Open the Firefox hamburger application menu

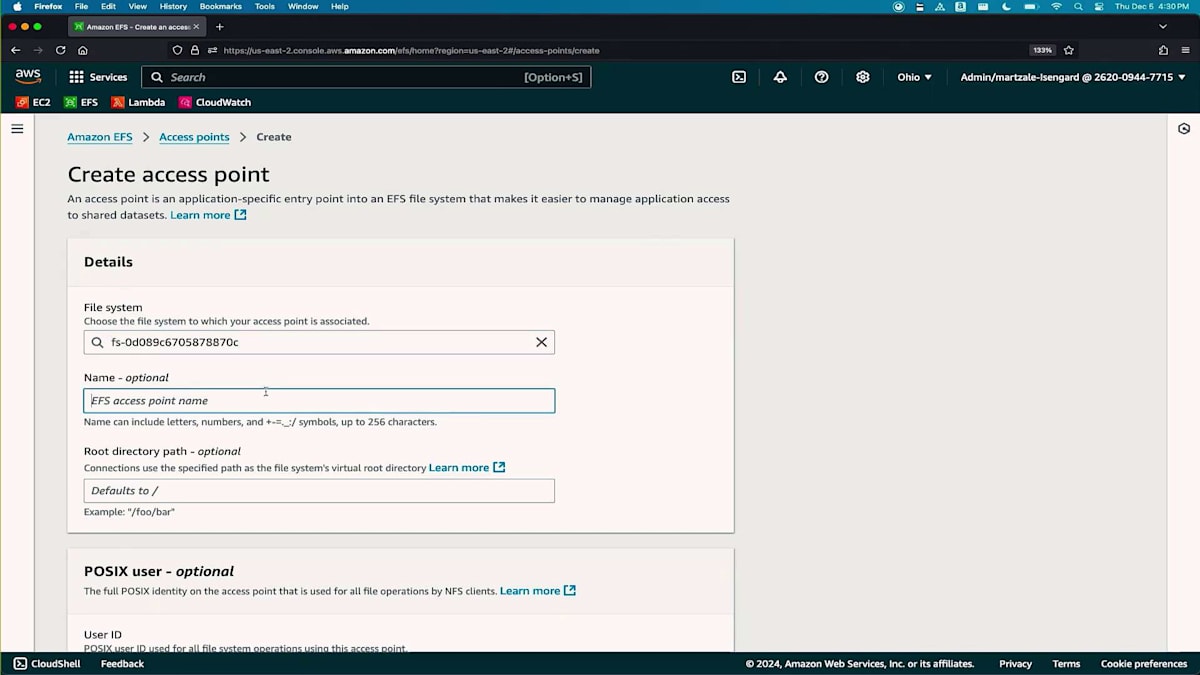1184,50
